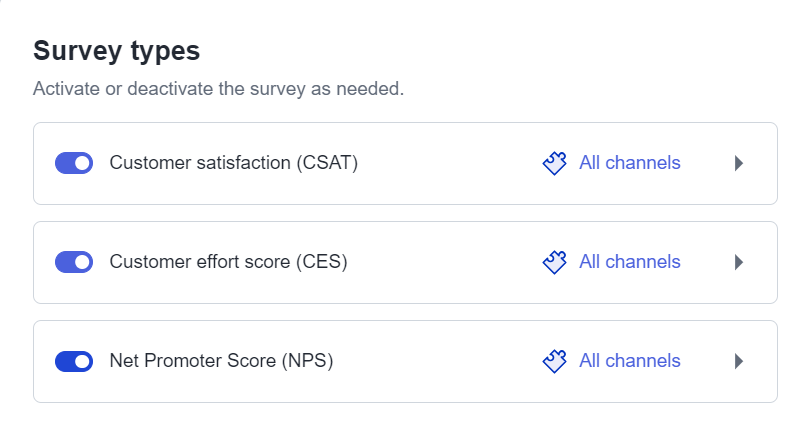The image size is (799, 423).
Task: Click empty space inside the CES card
Action: click(443, 262)
